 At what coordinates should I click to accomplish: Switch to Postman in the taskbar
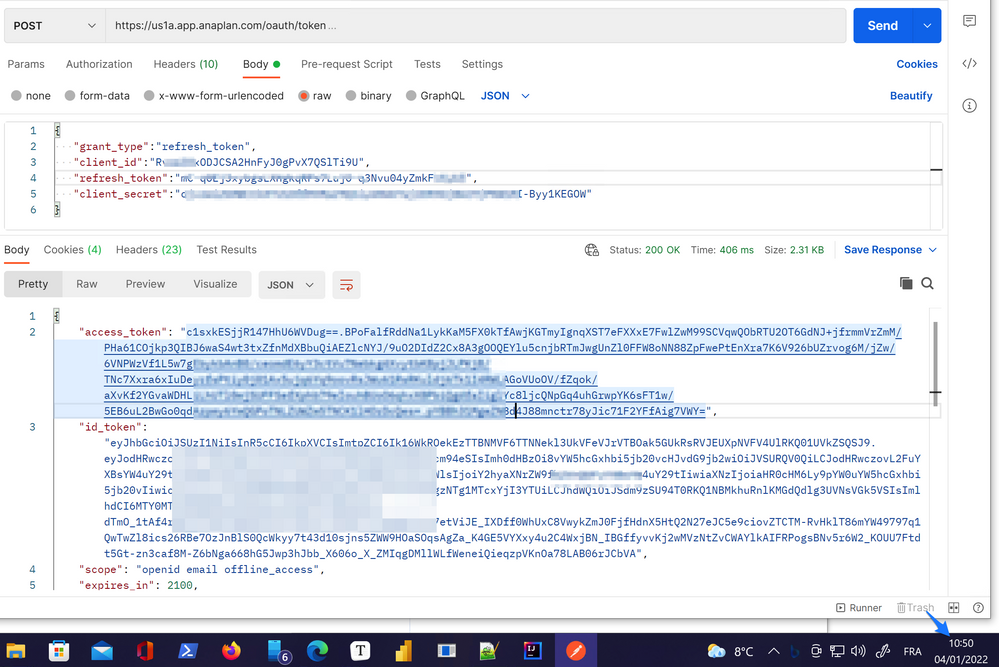(576, 650)
